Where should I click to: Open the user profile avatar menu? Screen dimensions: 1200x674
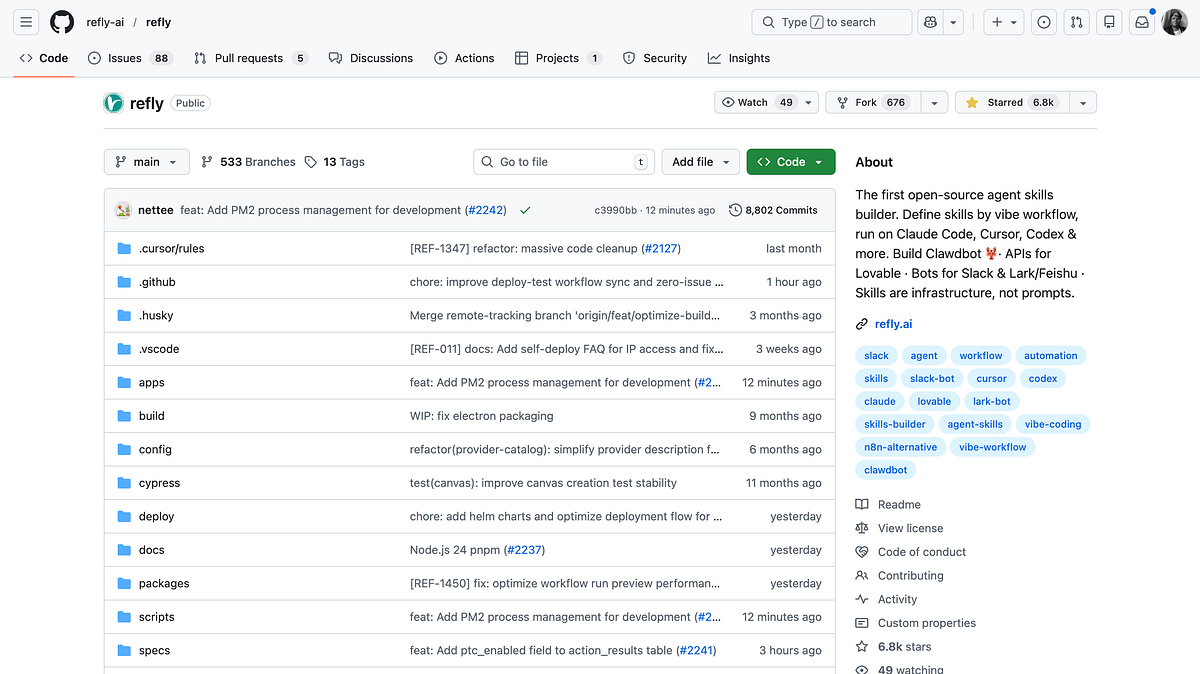(x=1174, y=22)
